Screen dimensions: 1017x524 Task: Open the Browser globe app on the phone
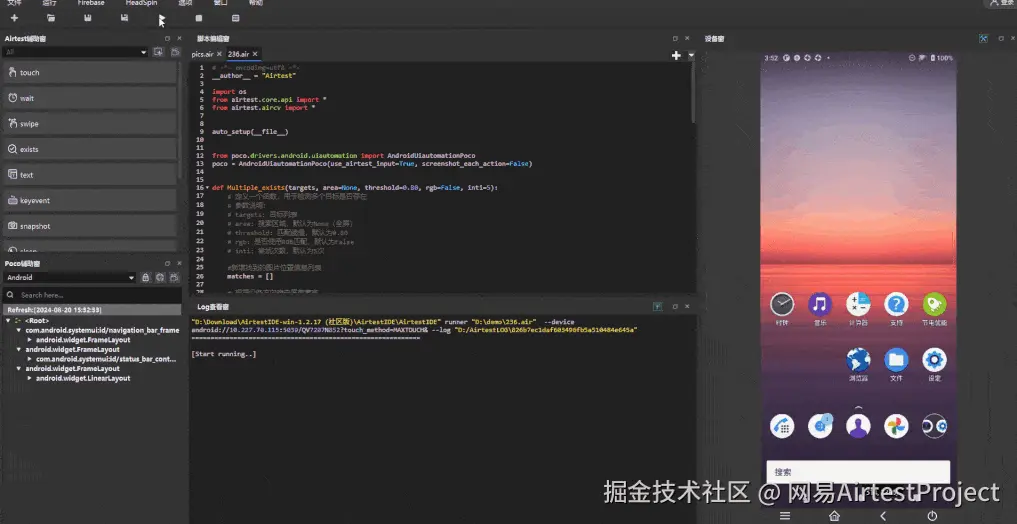858,359
